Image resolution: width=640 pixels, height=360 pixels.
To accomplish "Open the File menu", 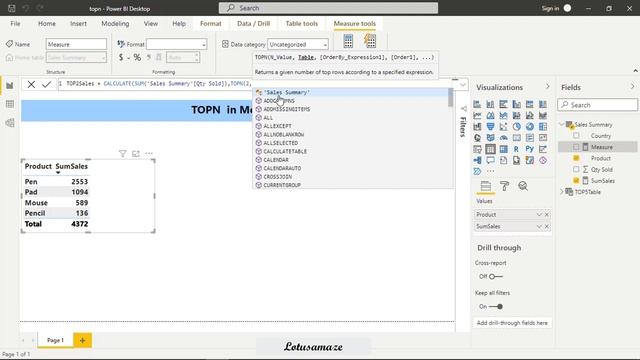I will pos(16,24).
